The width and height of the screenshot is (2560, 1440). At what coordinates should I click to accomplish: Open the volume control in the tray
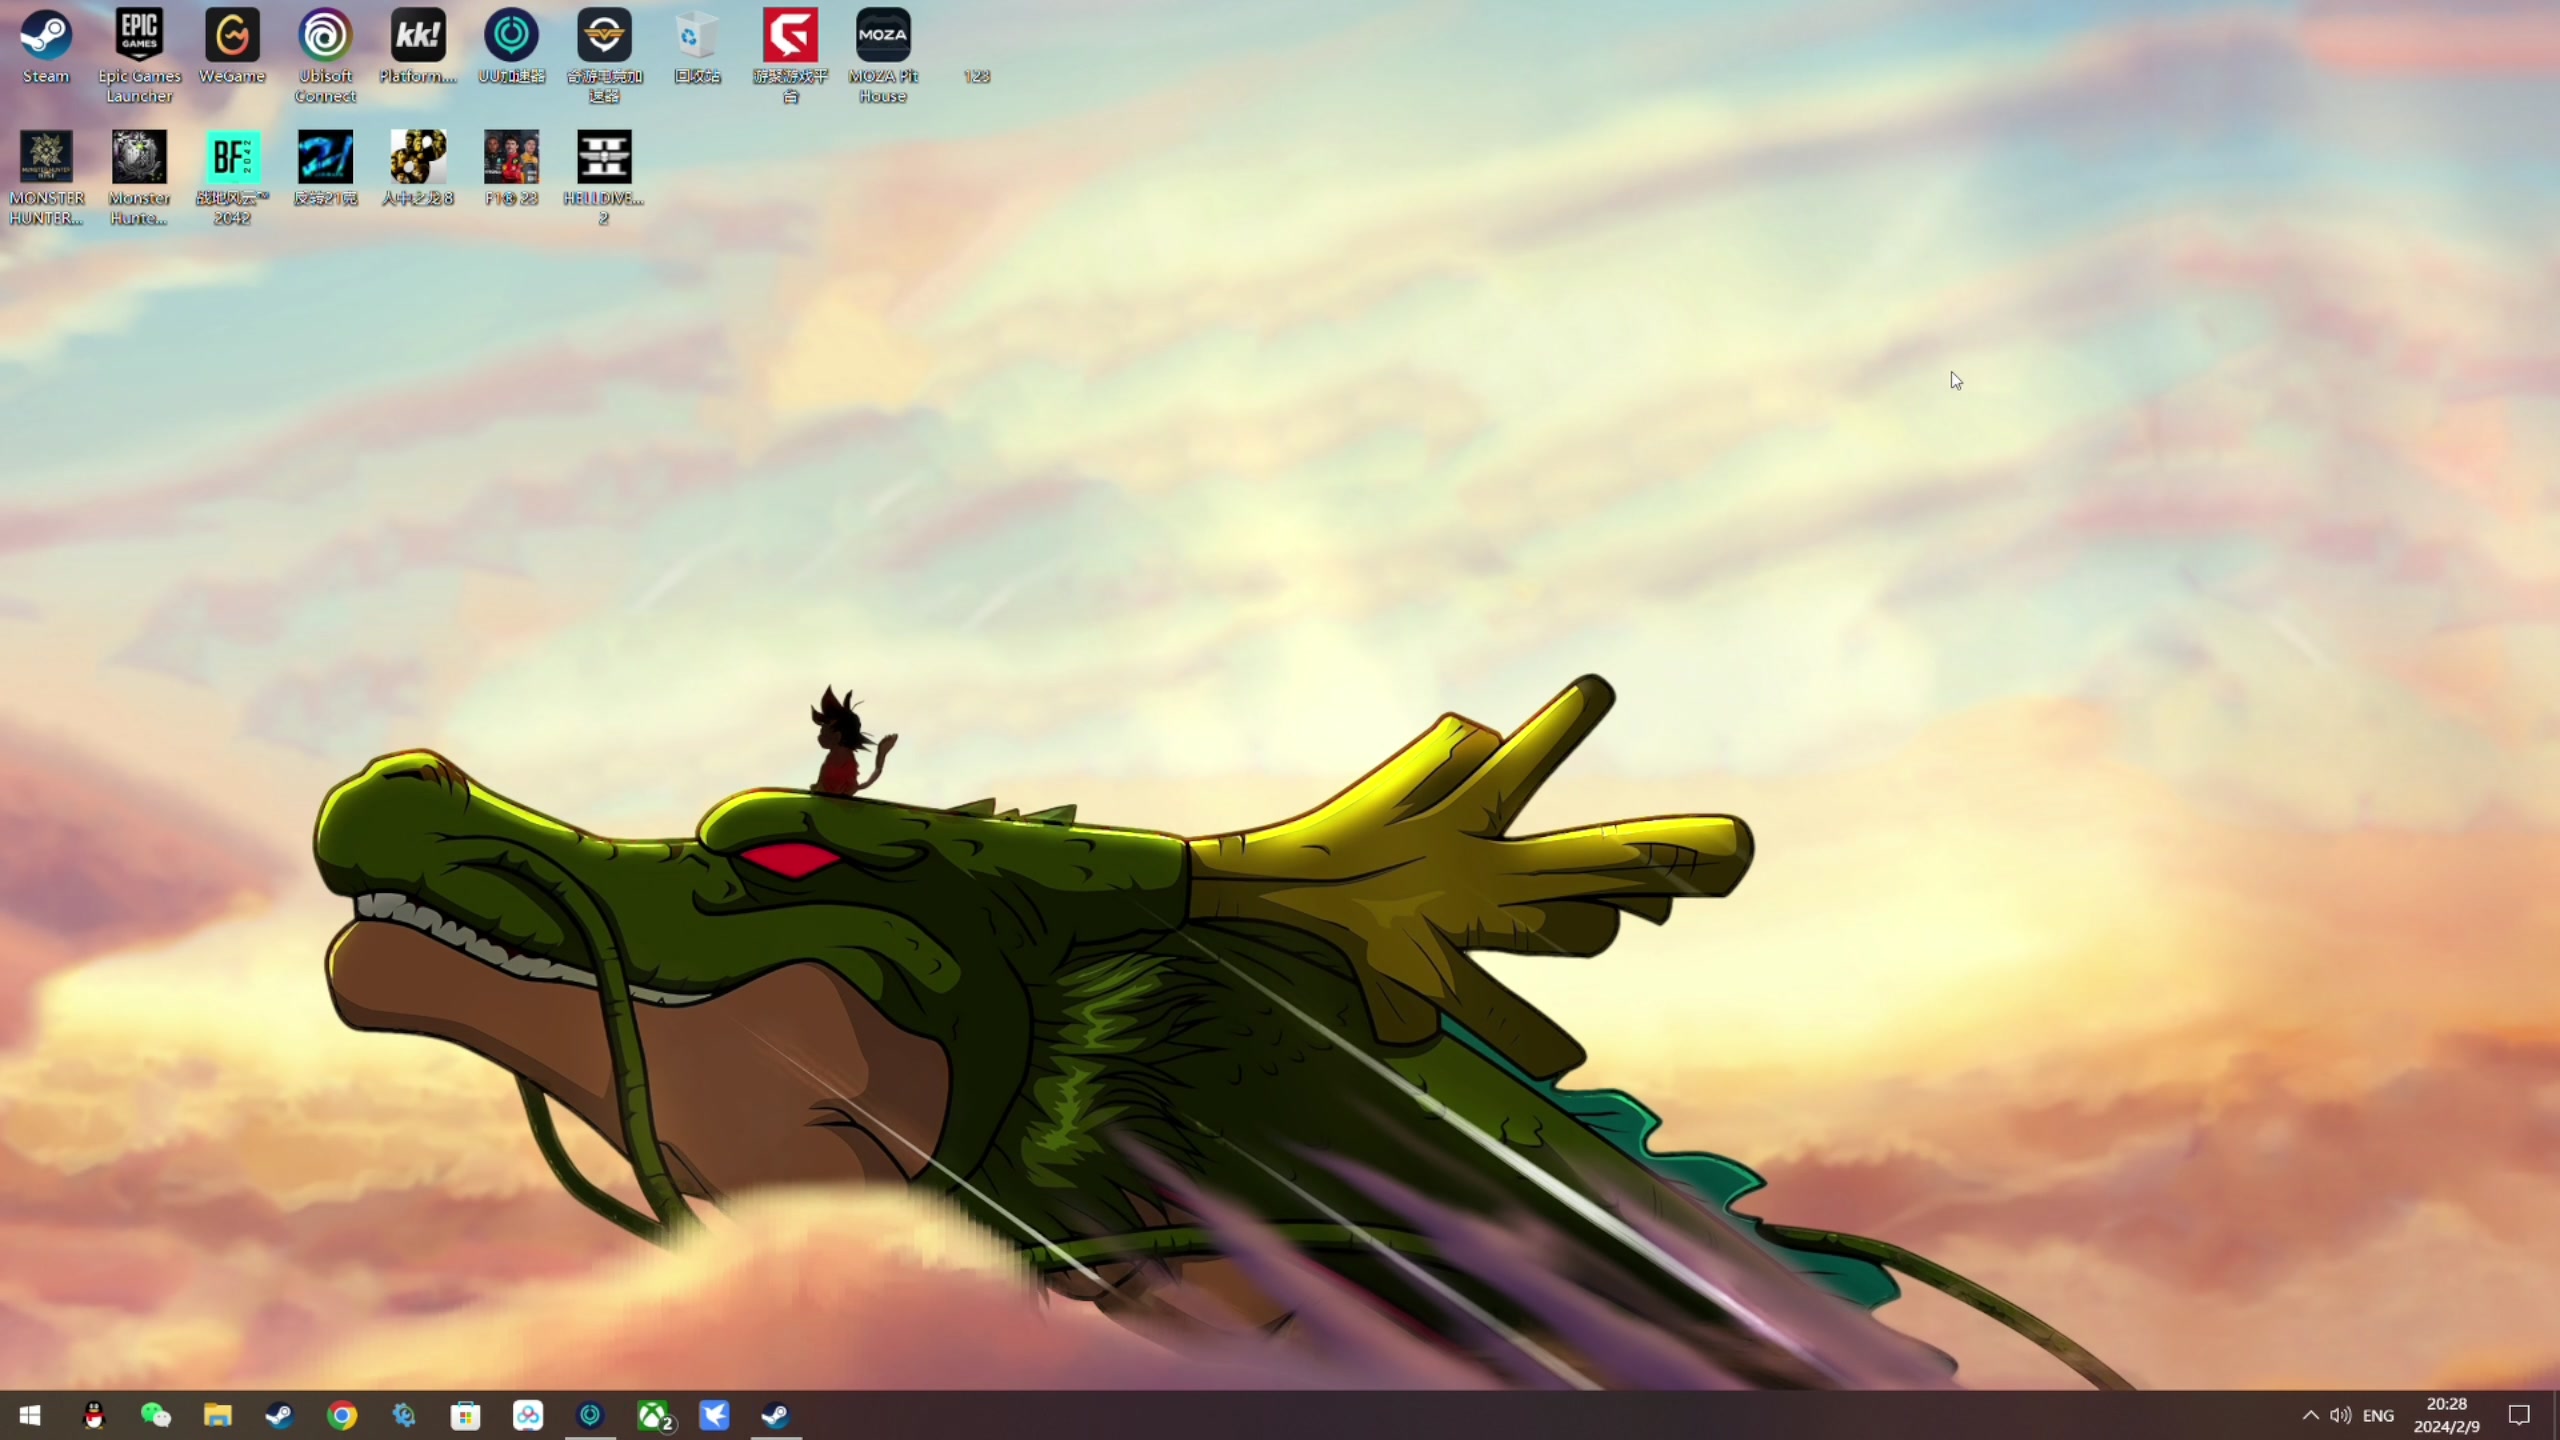point(2340,1415)
